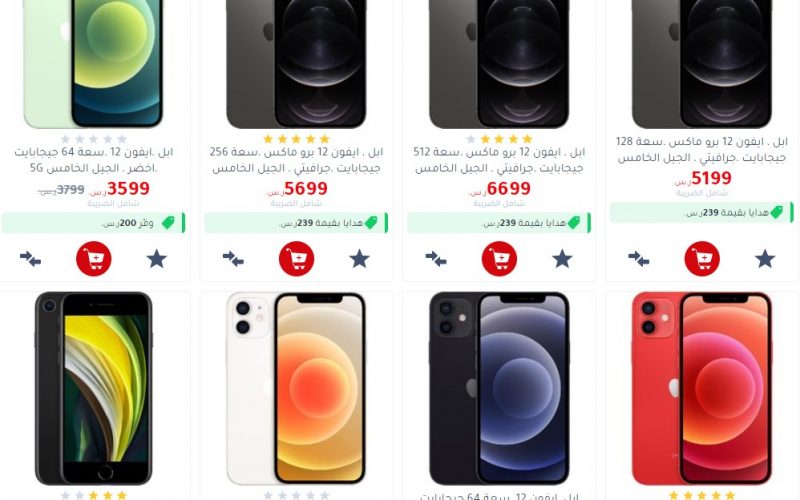Open green iPhone 12 64GB product title

93,160
